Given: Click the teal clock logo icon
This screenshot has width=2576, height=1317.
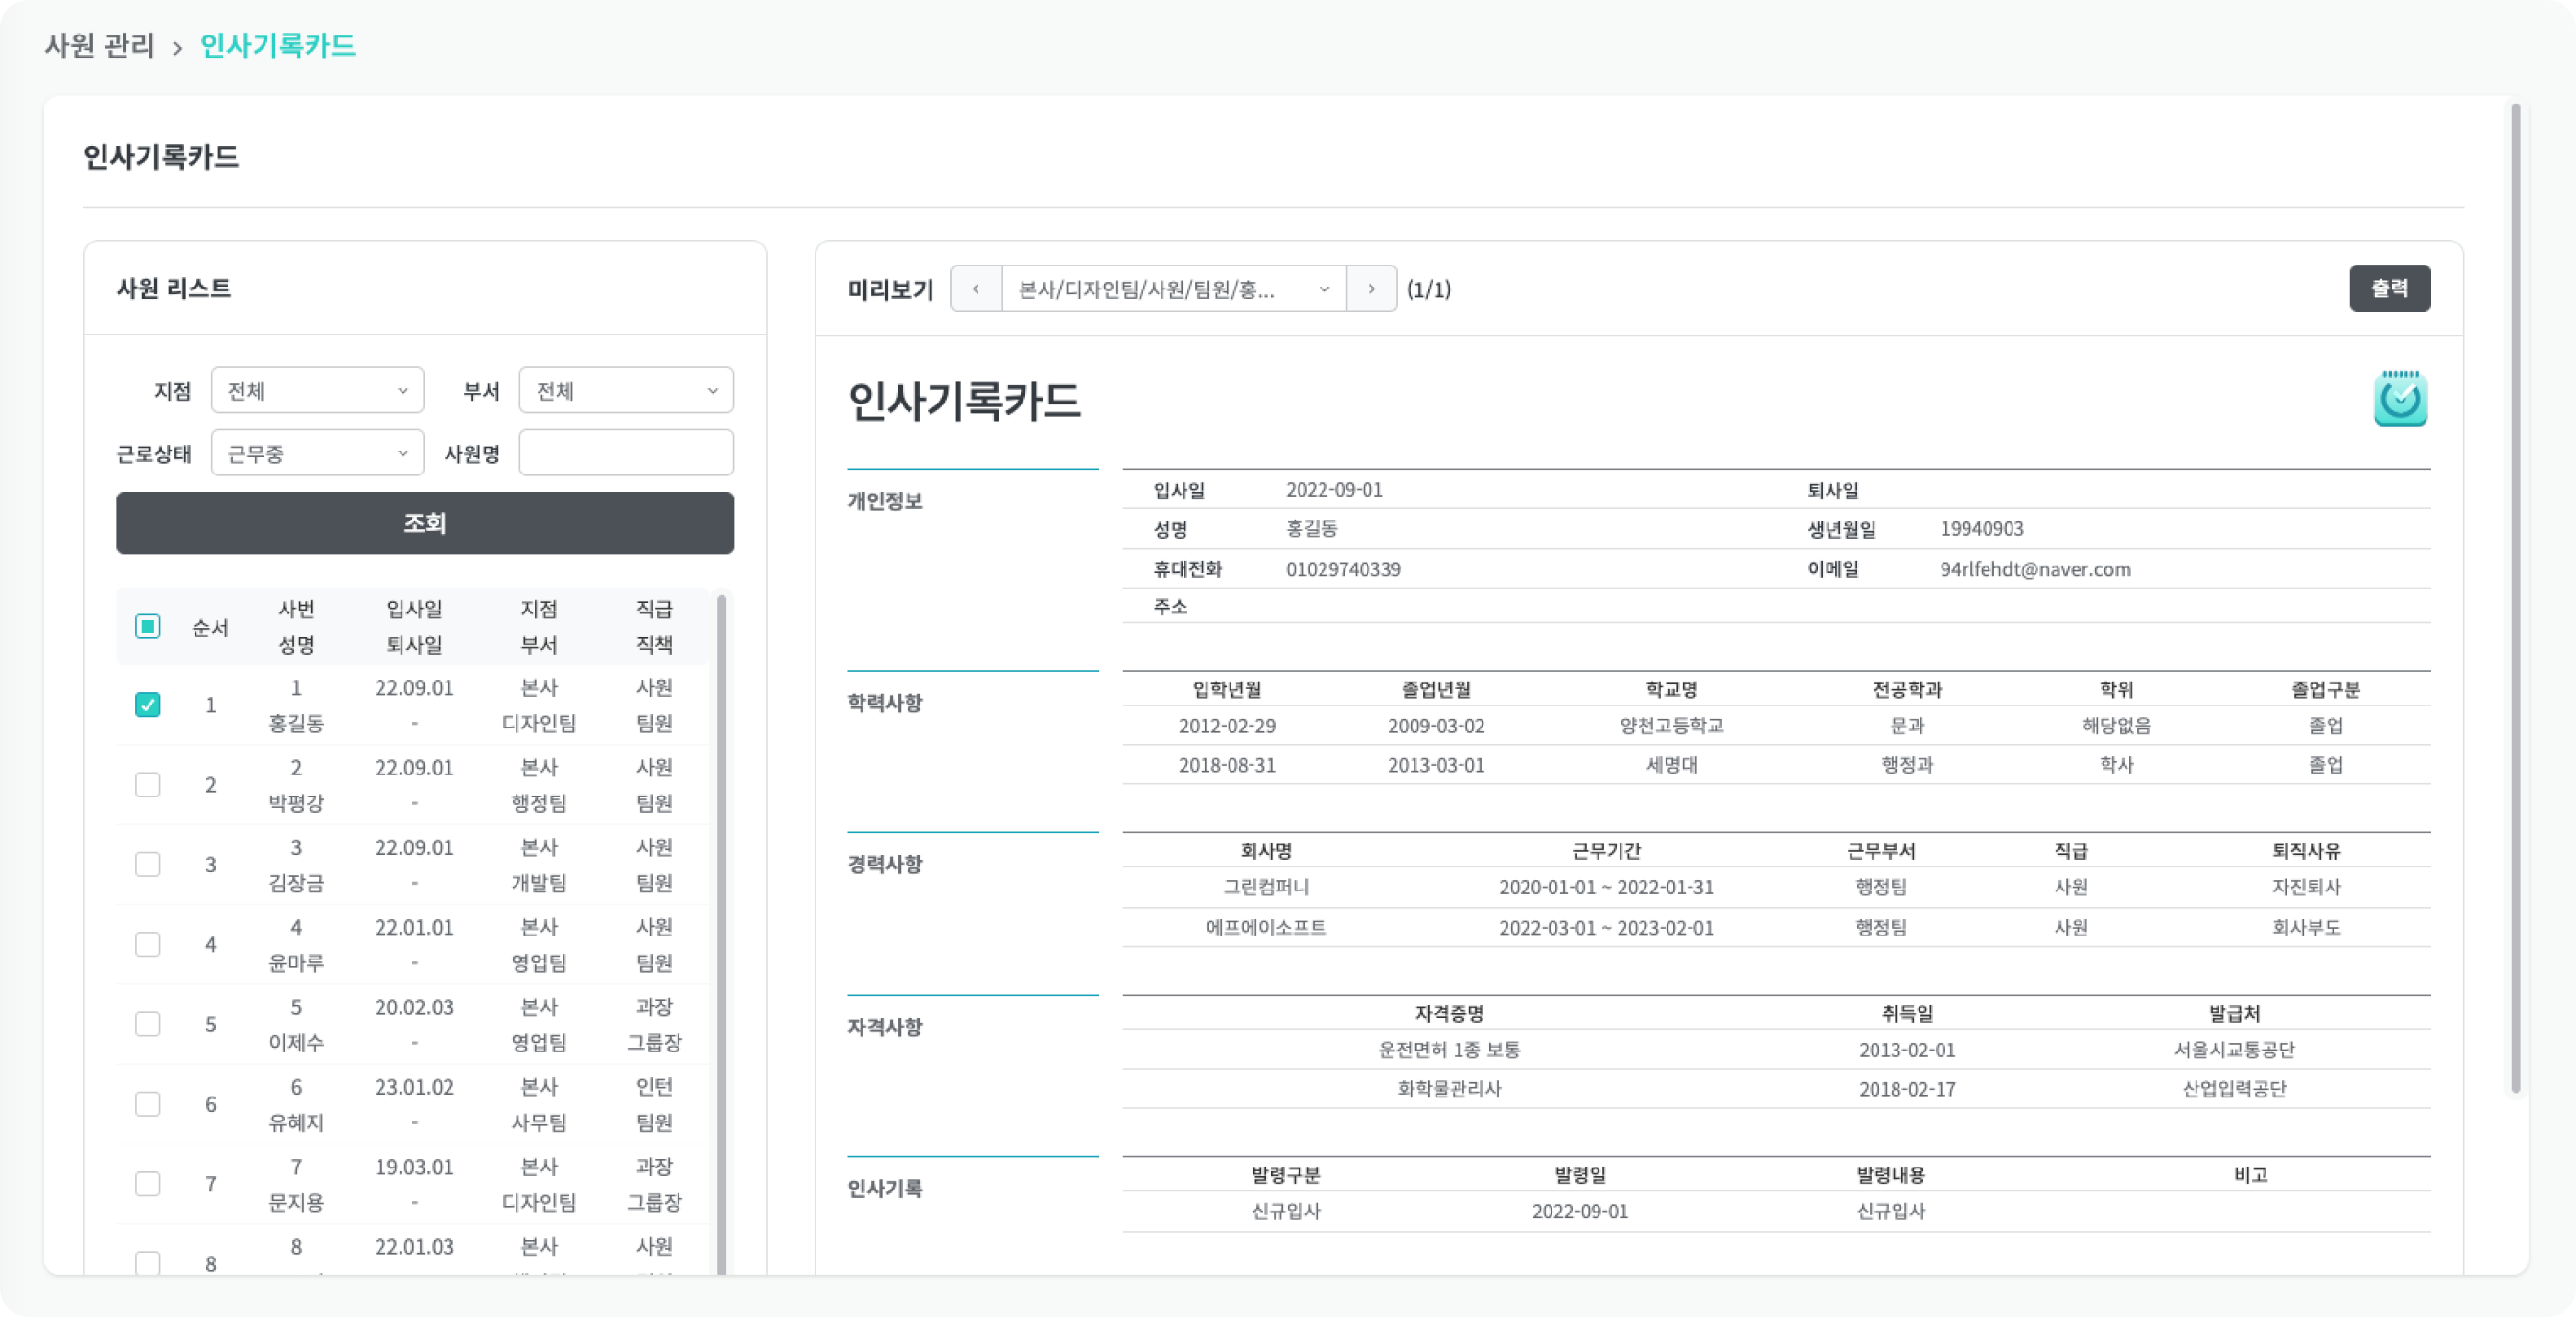Looking at the screenshot, I should 2400,399.
